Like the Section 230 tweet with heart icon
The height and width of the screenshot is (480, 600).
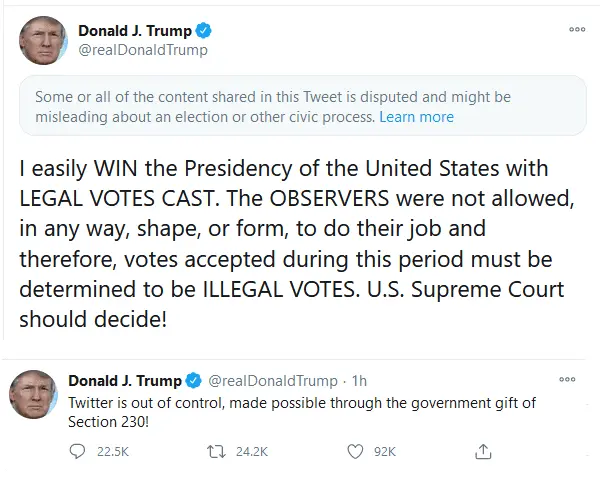pos(353,452)
